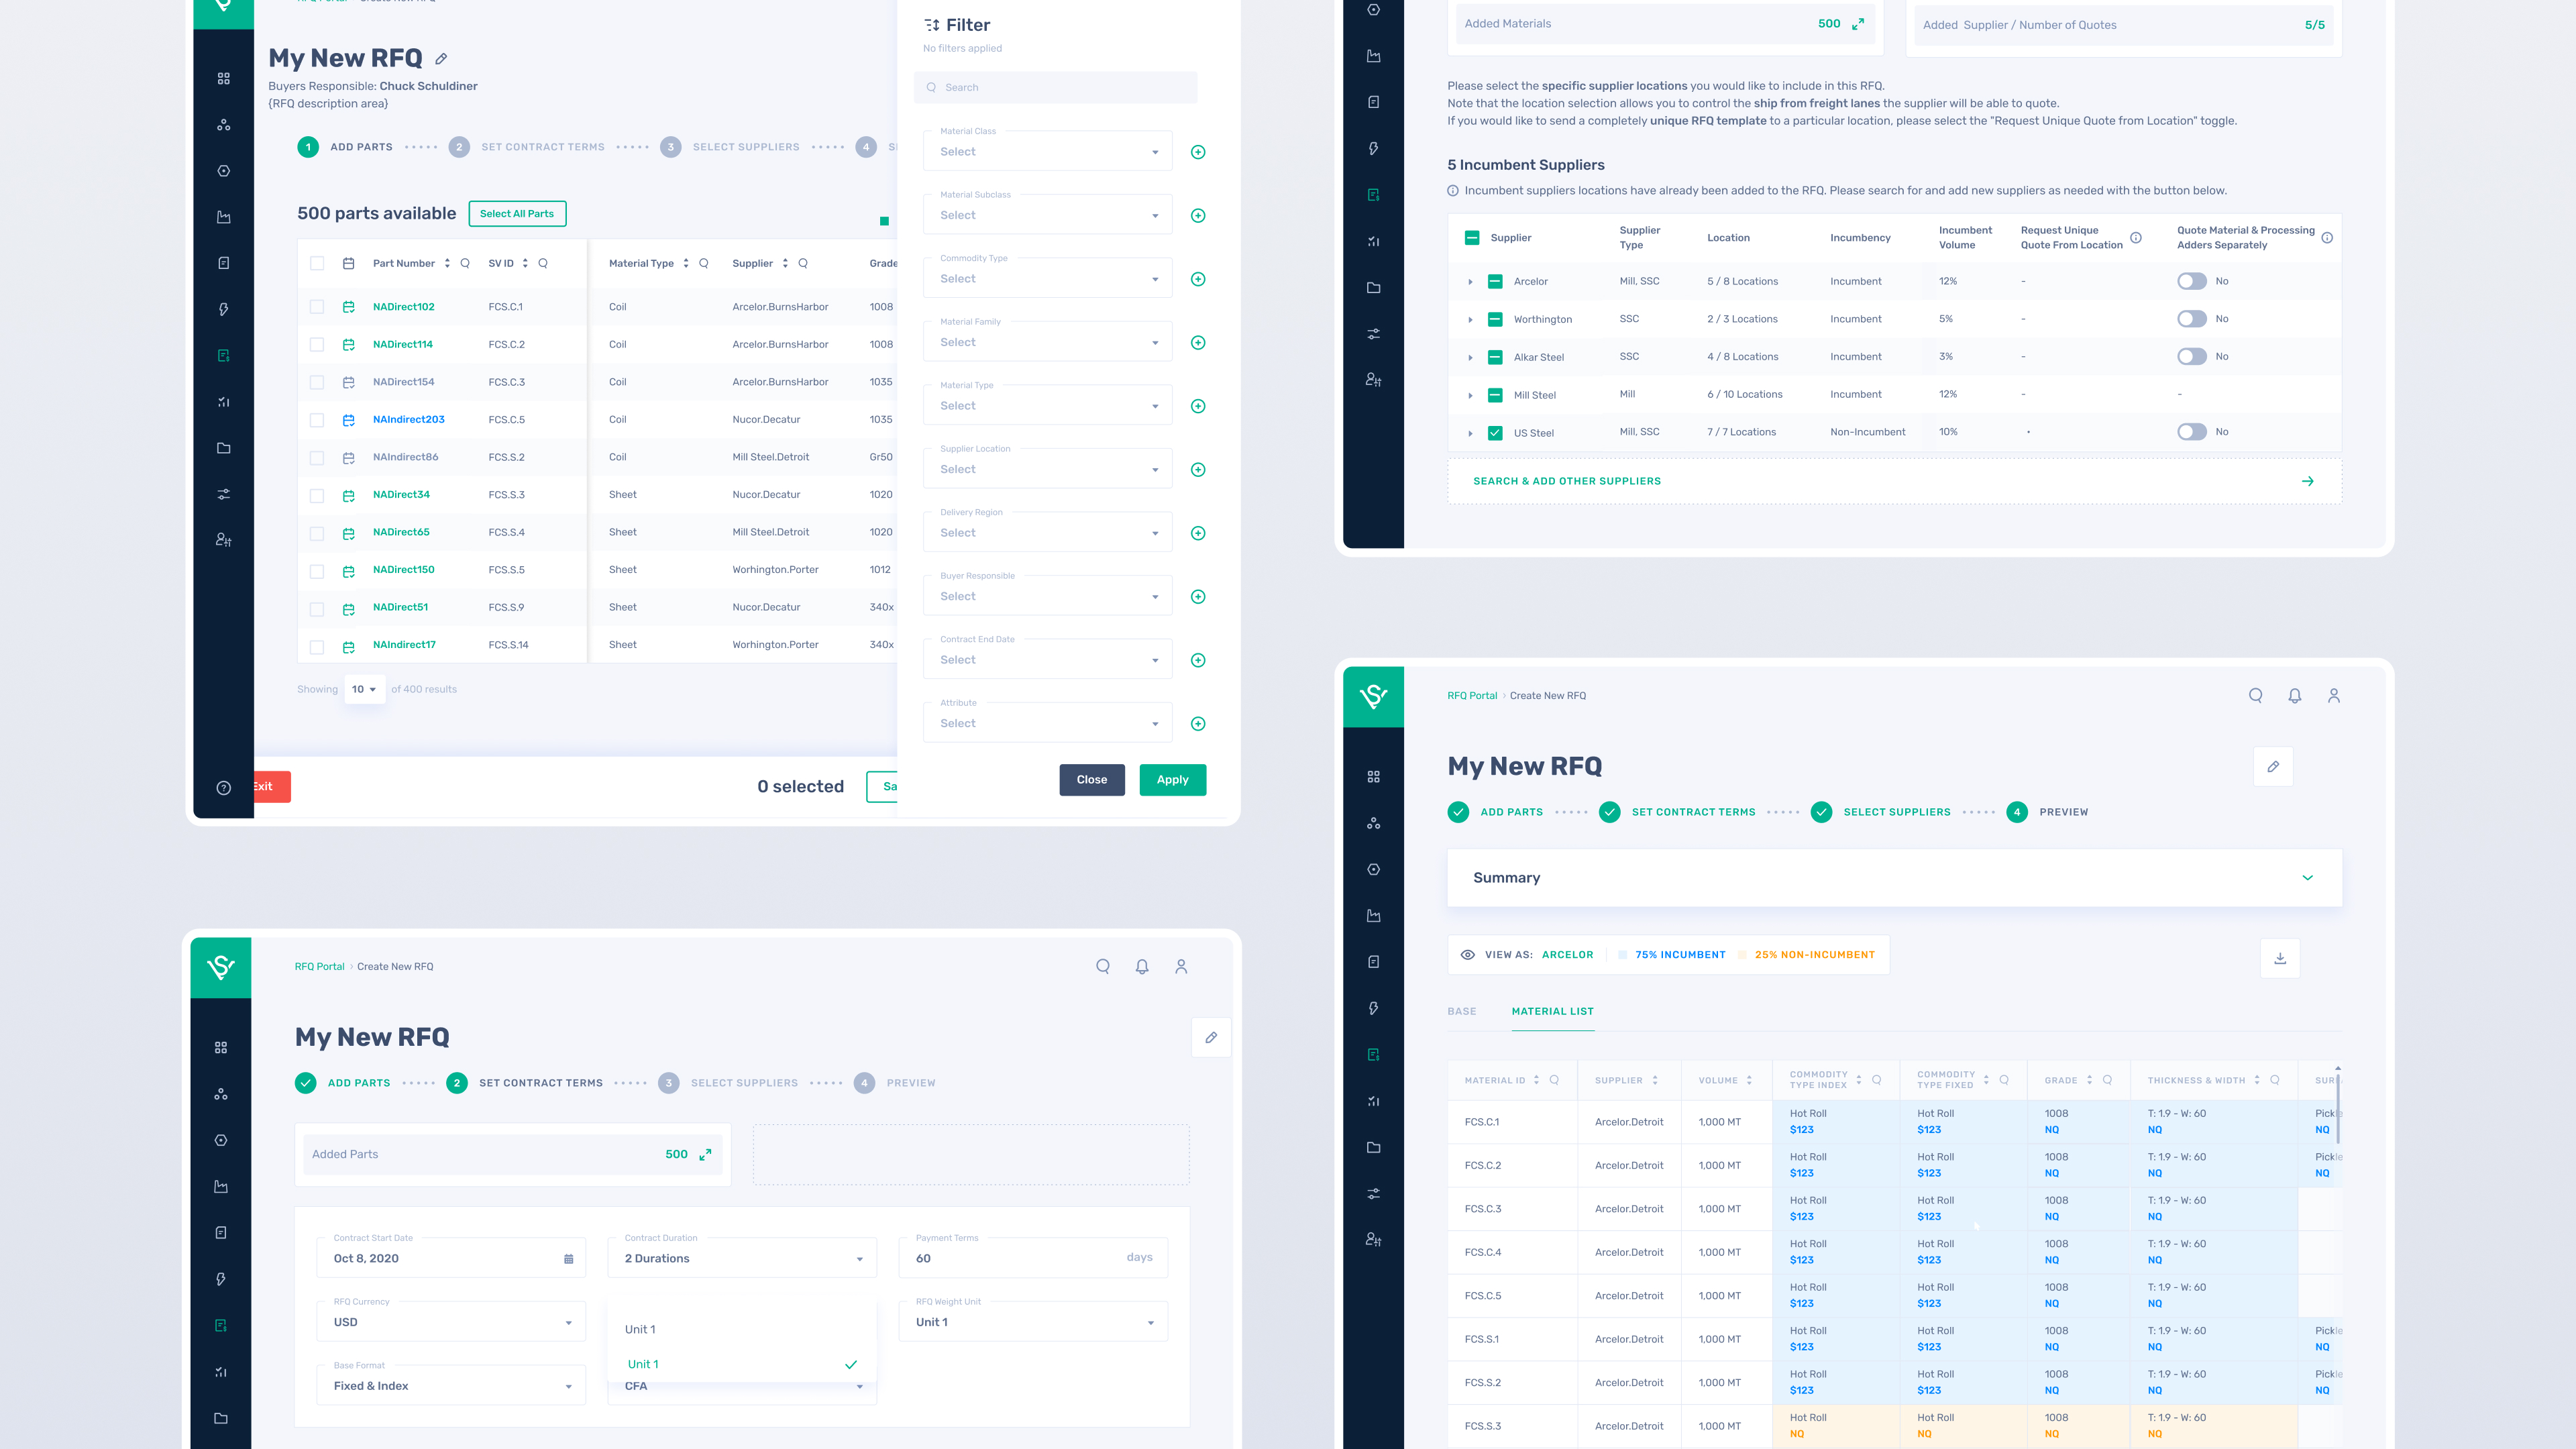This screenshot has width=2576, height=1449.
Task: Click the search magnifier icon in the header
Action: (2256, 695)
